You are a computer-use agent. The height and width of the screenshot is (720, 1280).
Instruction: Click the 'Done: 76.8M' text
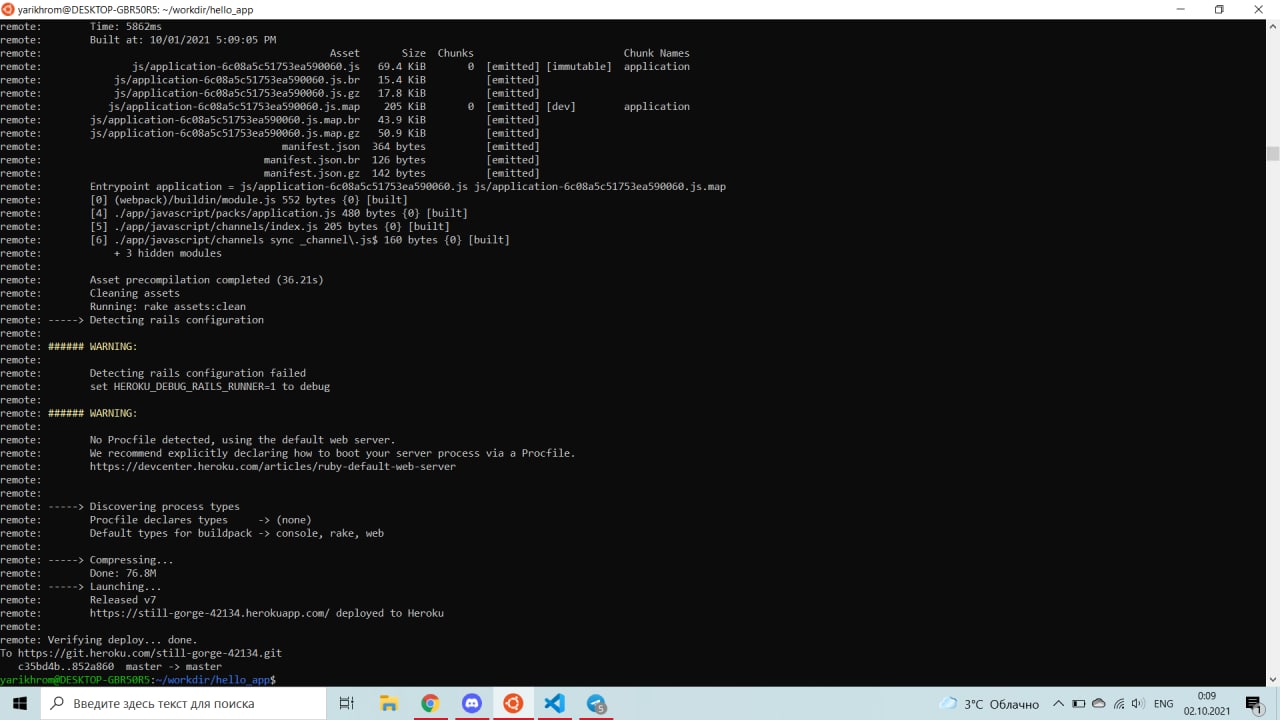(123, 573)
